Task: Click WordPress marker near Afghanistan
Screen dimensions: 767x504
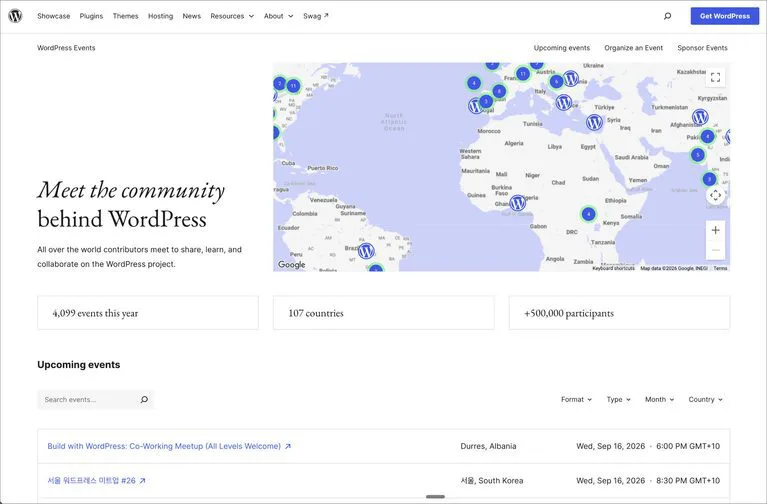Action: click(x=700, y=117)
